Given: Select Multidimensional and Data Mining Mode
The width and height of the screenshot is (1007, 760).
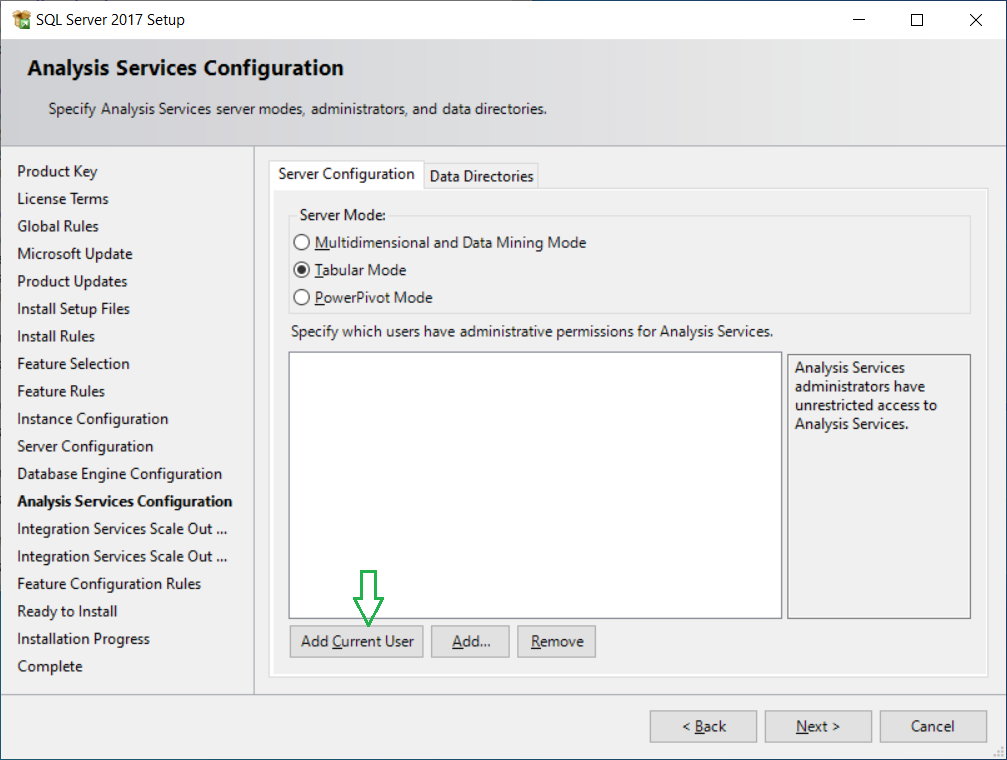Looking at the screenshot, I should 302,243.
